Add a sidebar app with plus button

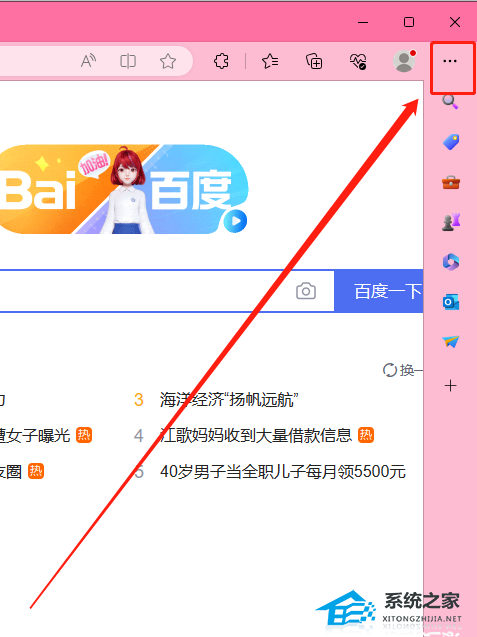(x=450, y=386)
